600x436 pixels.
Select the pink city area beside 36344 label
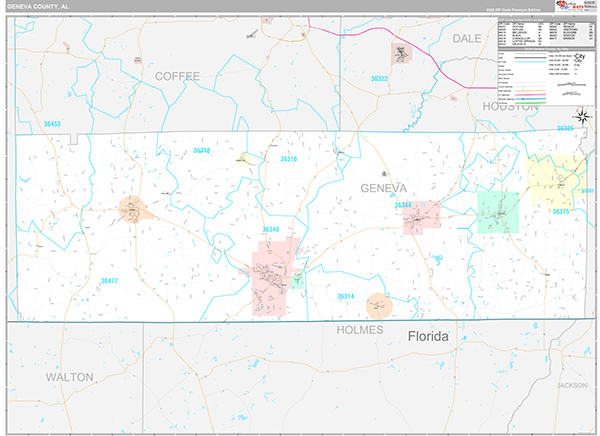(x=421, y=217)
